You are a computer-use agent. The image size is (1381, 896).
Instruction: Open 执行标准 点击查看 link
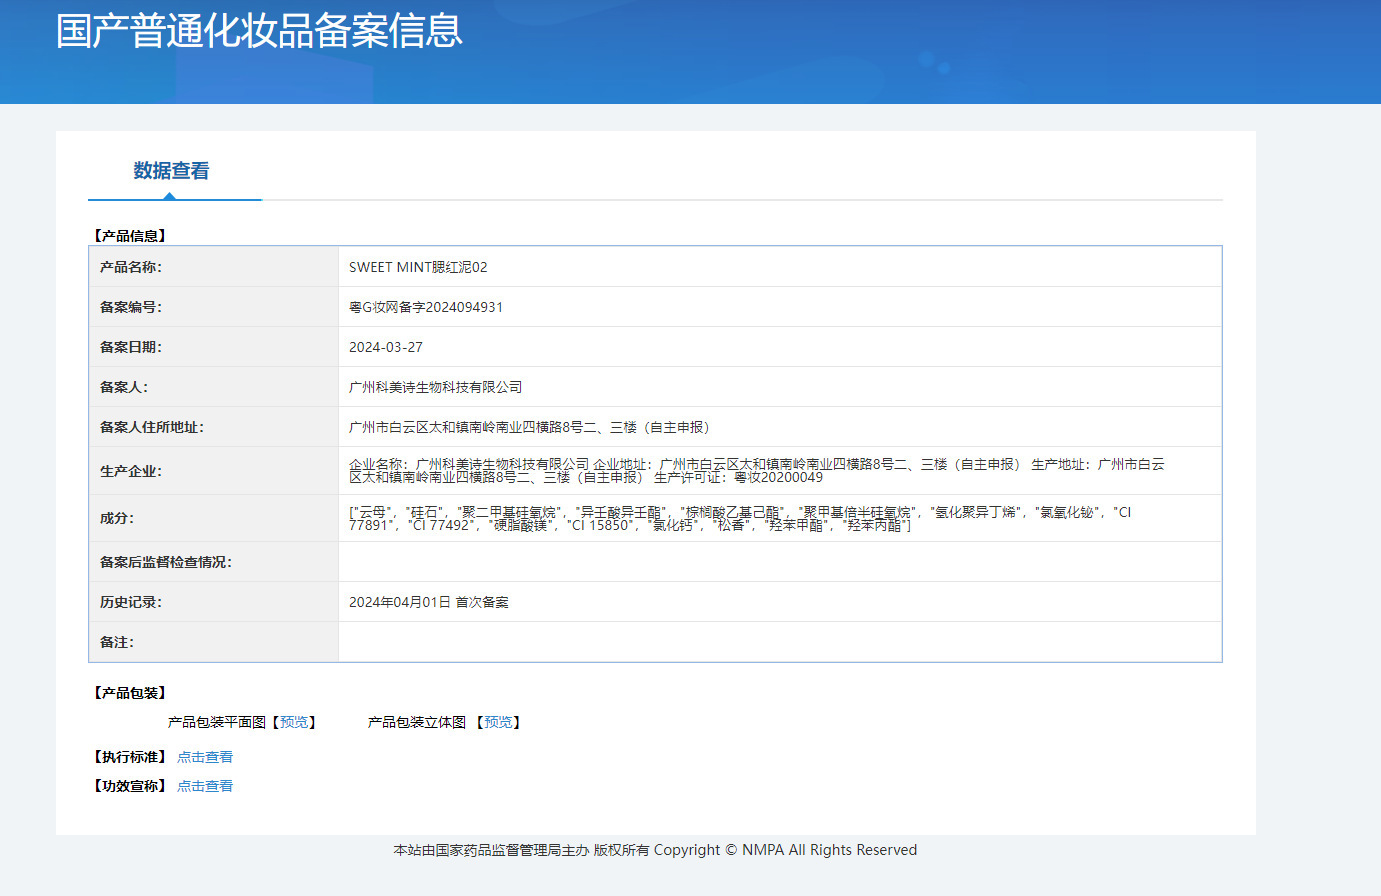click(x=205, y=757)
